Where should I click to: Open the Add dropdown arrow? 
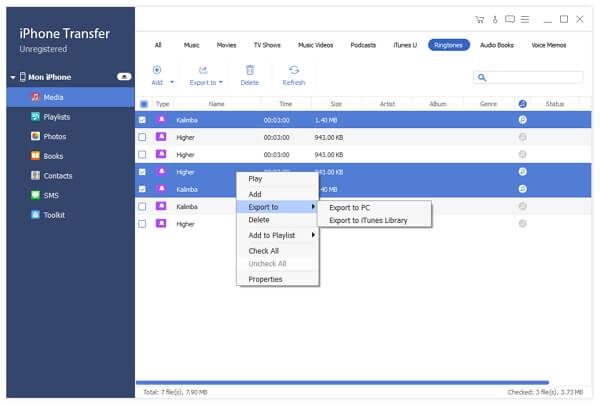172,82
